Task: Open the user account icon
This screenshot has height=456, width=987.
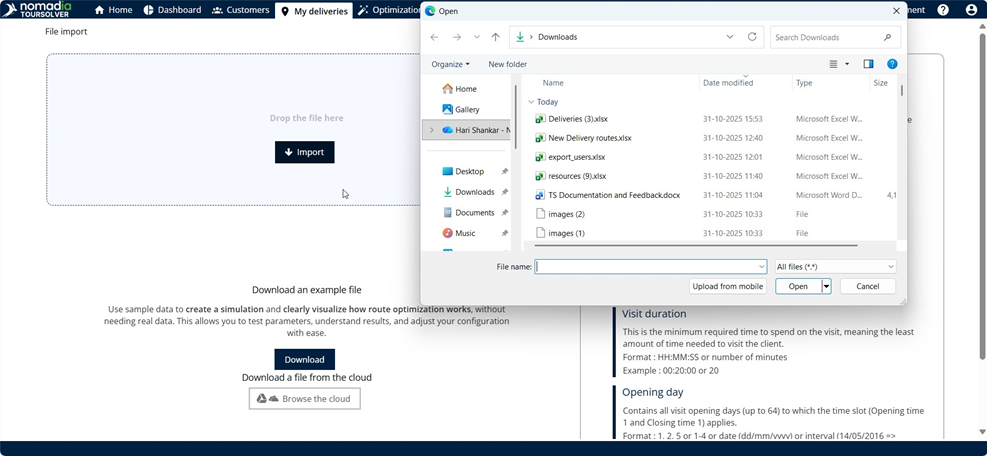Action: [x=971, y=10]
